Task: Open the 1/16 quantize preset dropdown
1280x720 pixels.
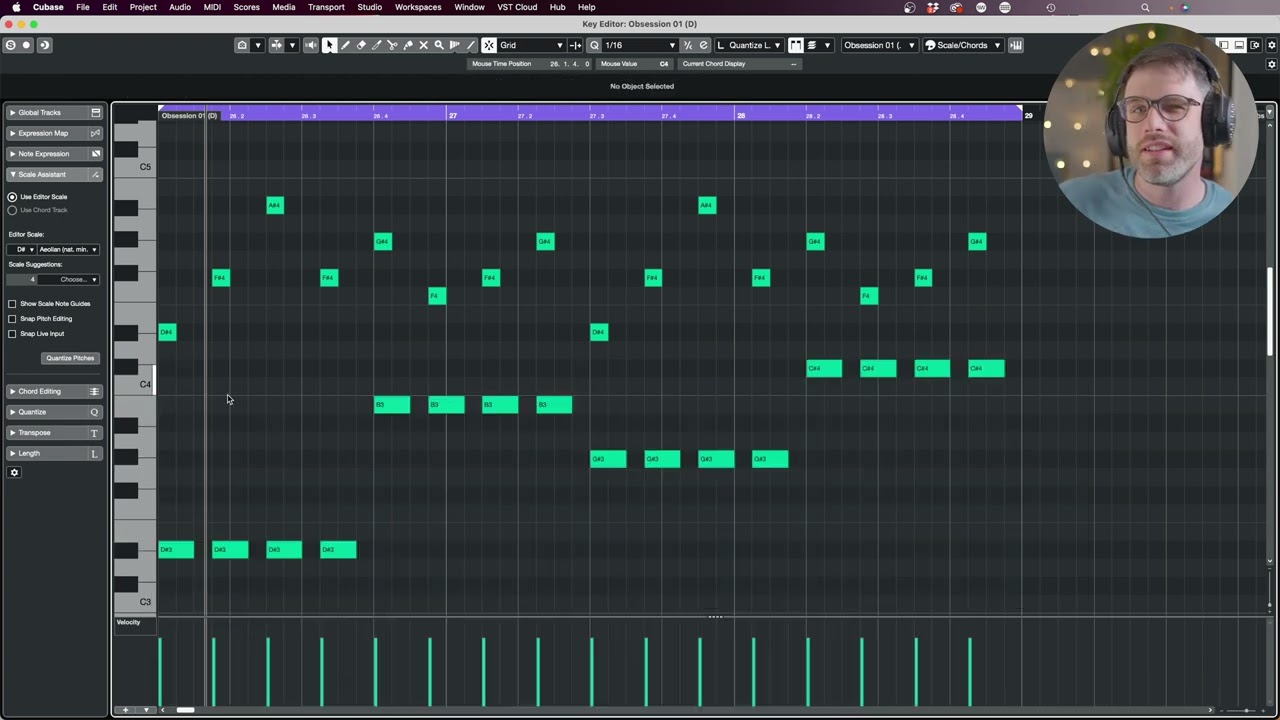Action: pyautogui.click(x=640, y=45)
